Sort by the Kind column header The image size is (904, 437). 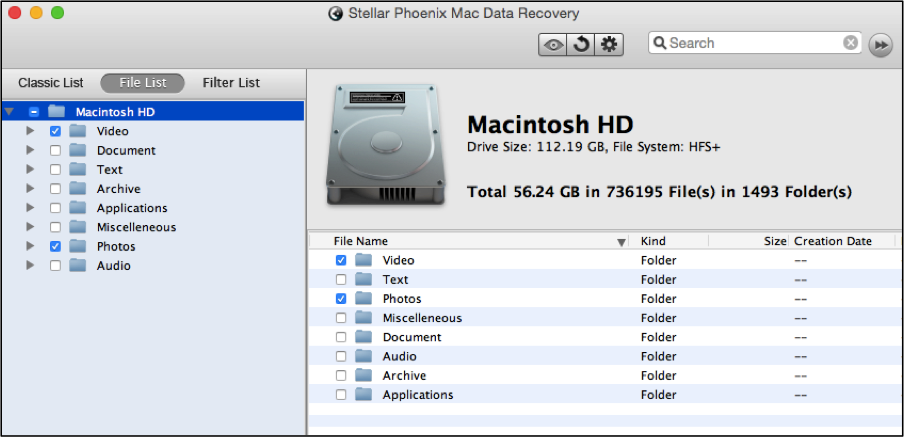pos(669,241)
